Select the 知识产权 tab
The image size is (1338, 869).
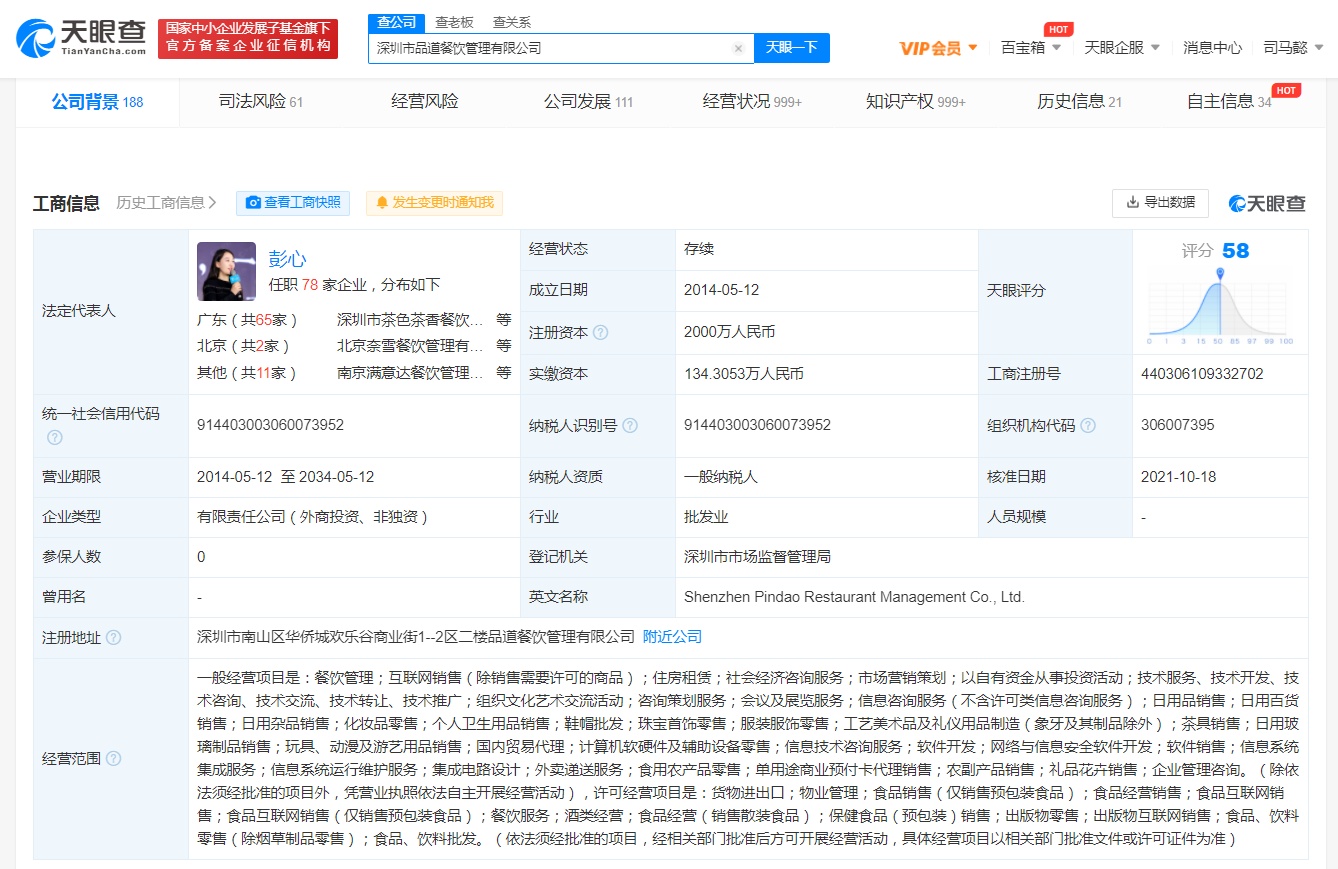[x=916, y=102]
